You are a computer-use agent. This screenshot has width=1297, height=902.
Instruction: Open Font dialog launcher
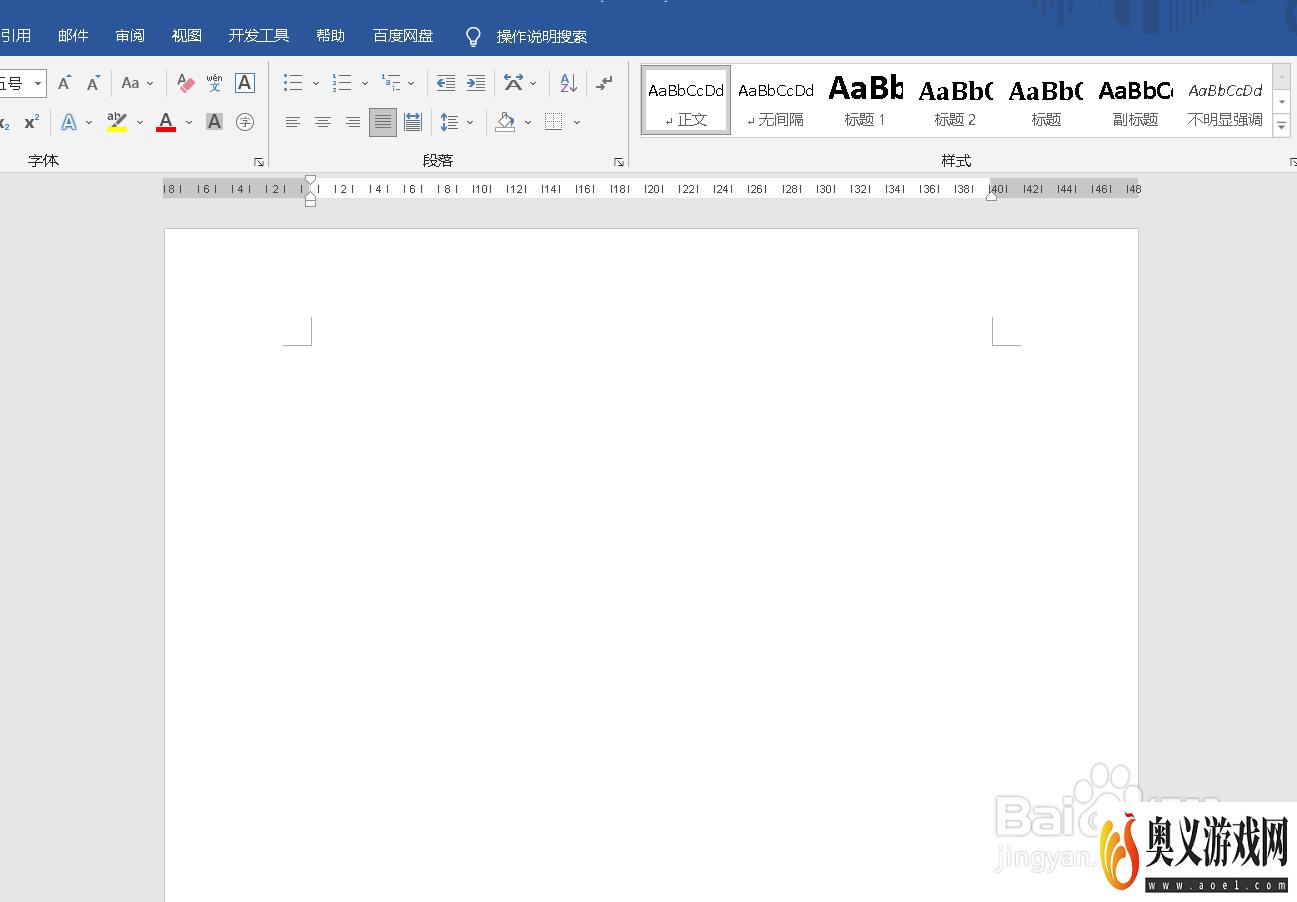click(x=259, y=161)
